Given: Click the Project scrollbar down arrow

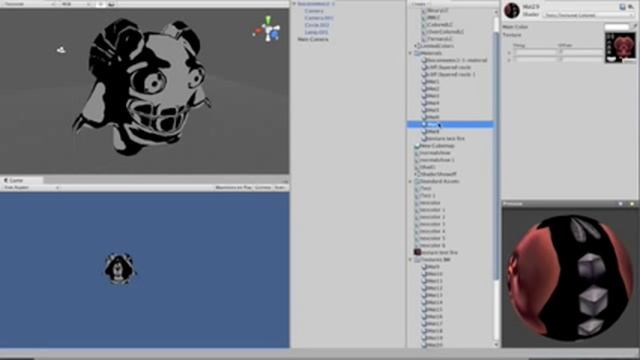Looking at the screenshot, I should tap(496, 345).
